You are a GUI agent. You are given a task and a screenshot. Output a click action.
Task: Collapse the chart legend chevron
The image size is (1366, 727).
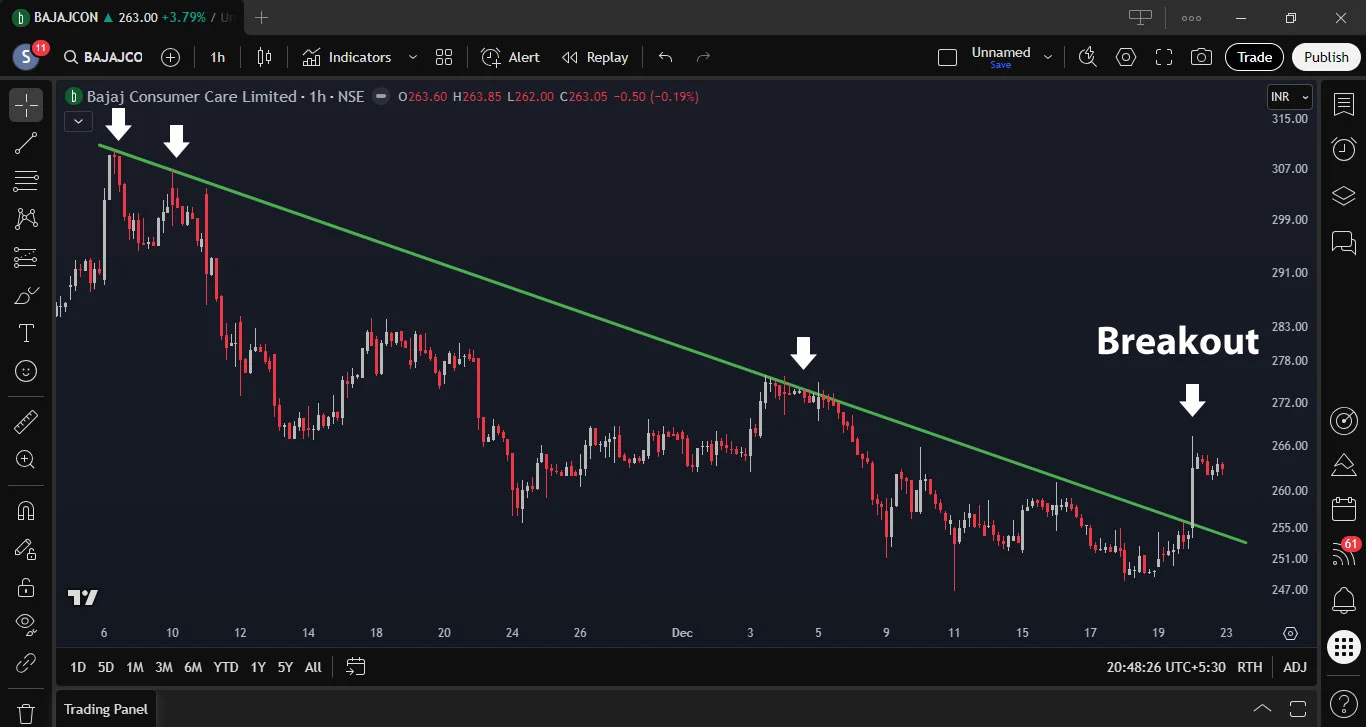(x=78, y=121)
